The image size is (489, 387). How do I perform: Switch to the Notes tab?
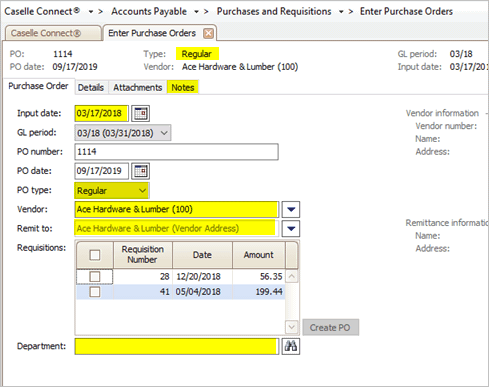183,88
